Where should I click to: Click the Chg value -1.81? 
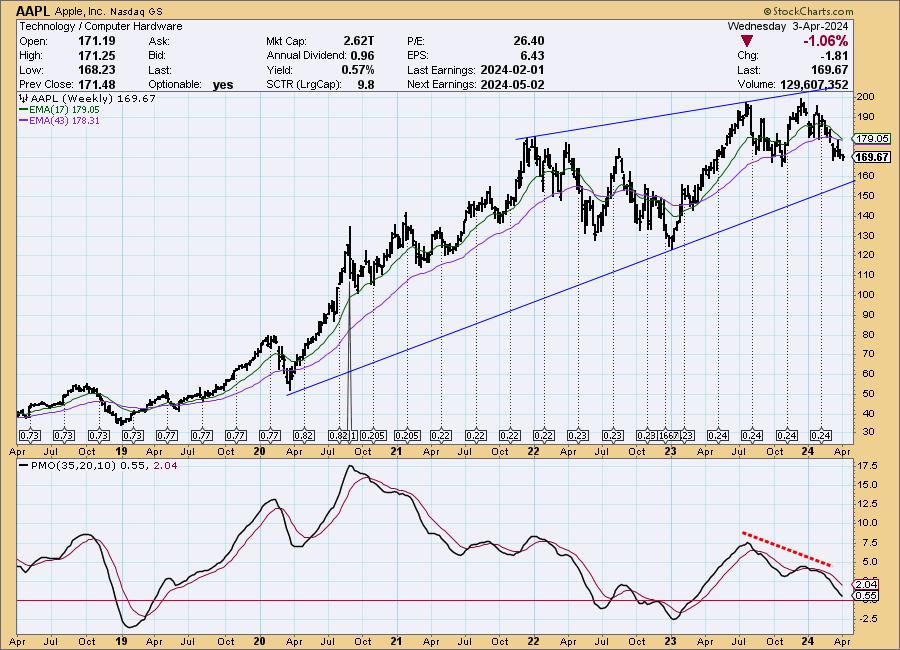click(835, 56)
